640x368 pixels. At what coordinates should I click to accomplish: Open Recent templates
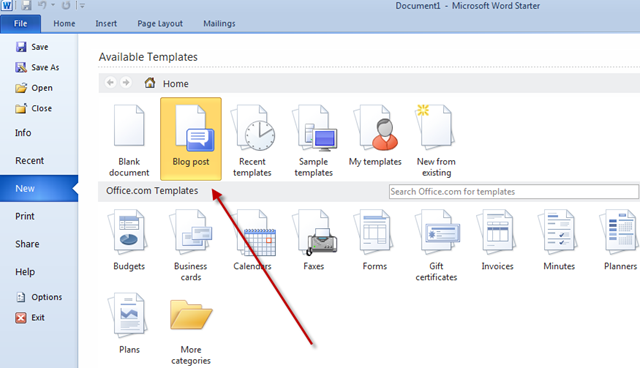click(x=252, y=140)
